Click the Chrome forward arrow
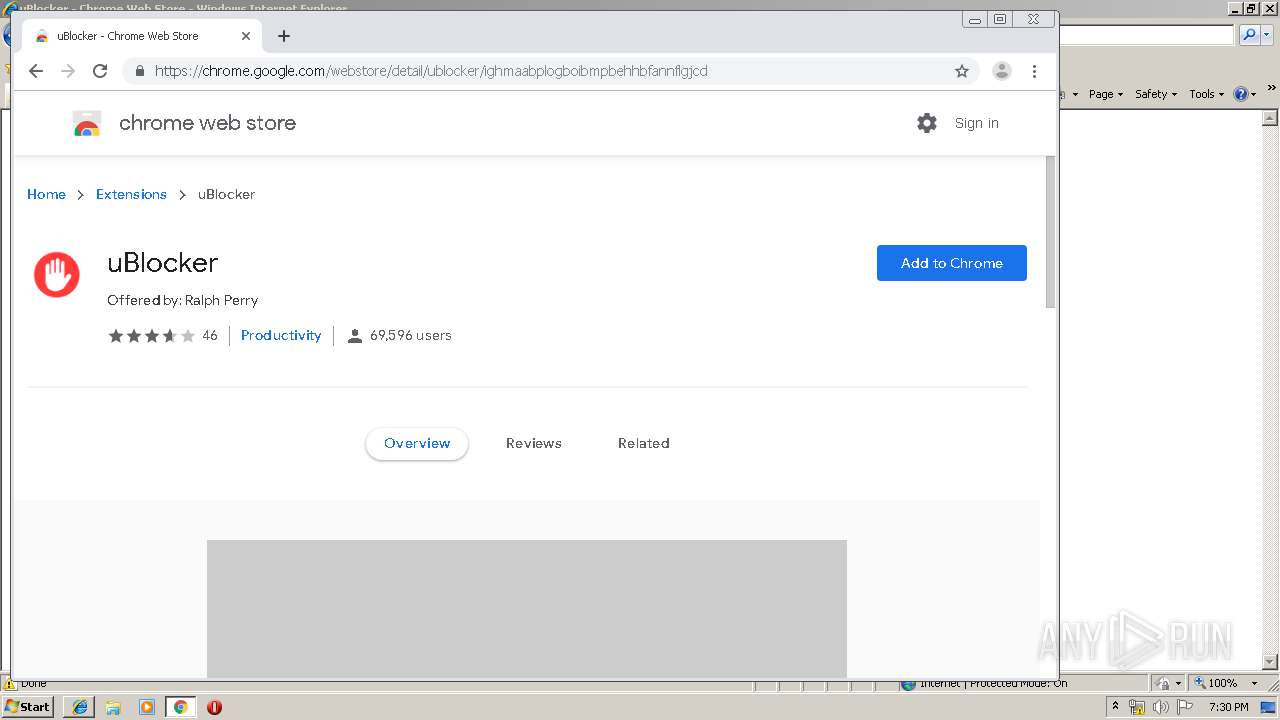1280x720 pixels. (x=68, y=71)
